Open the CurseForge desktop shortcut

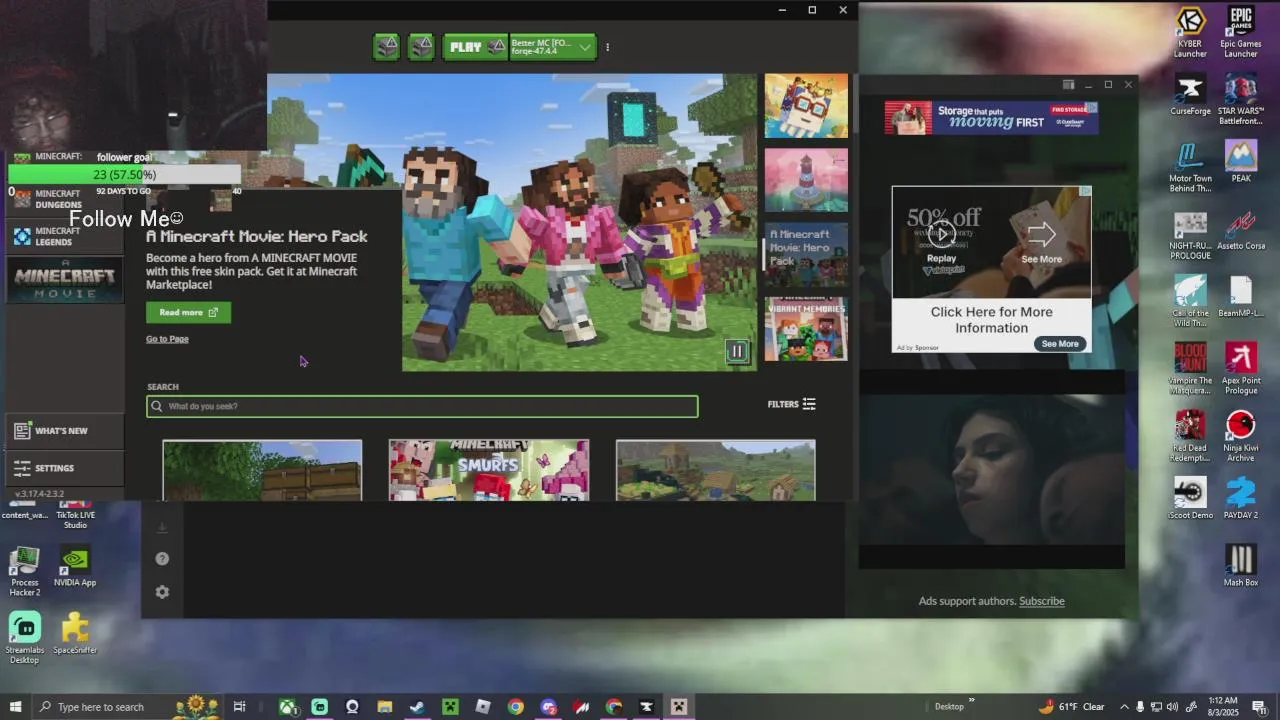coord(1190,95)
